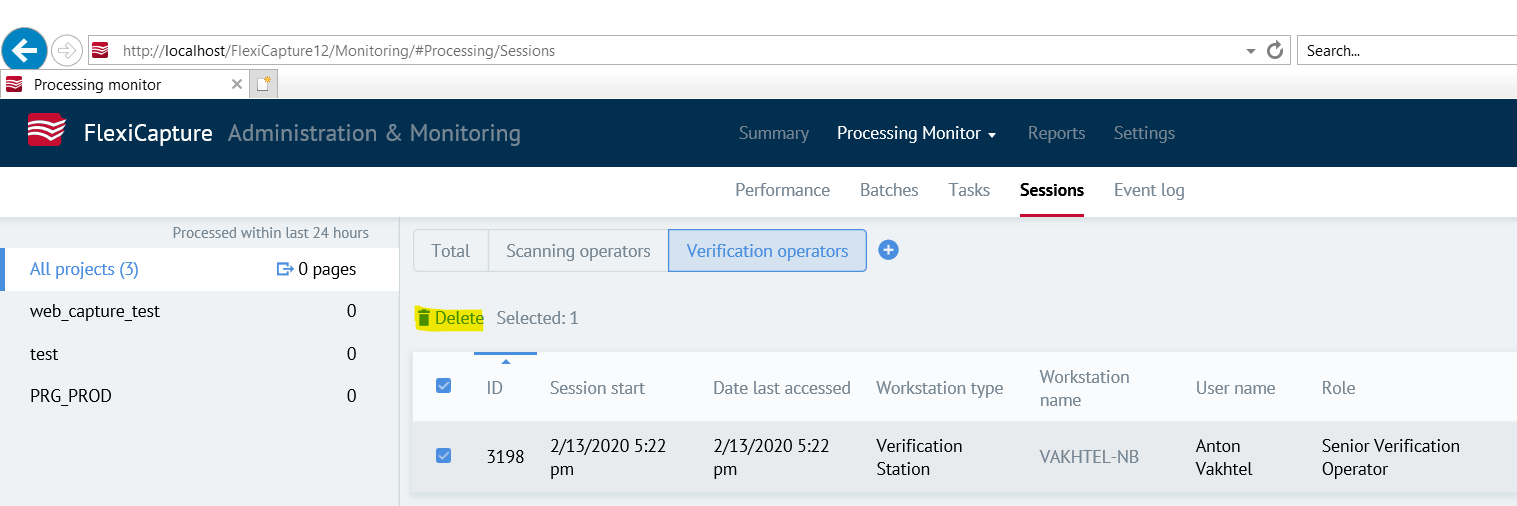Click the Selected: 1 counter text
Screen dimensions: 1517x506
pyautogui.click(x=537, y=318)
